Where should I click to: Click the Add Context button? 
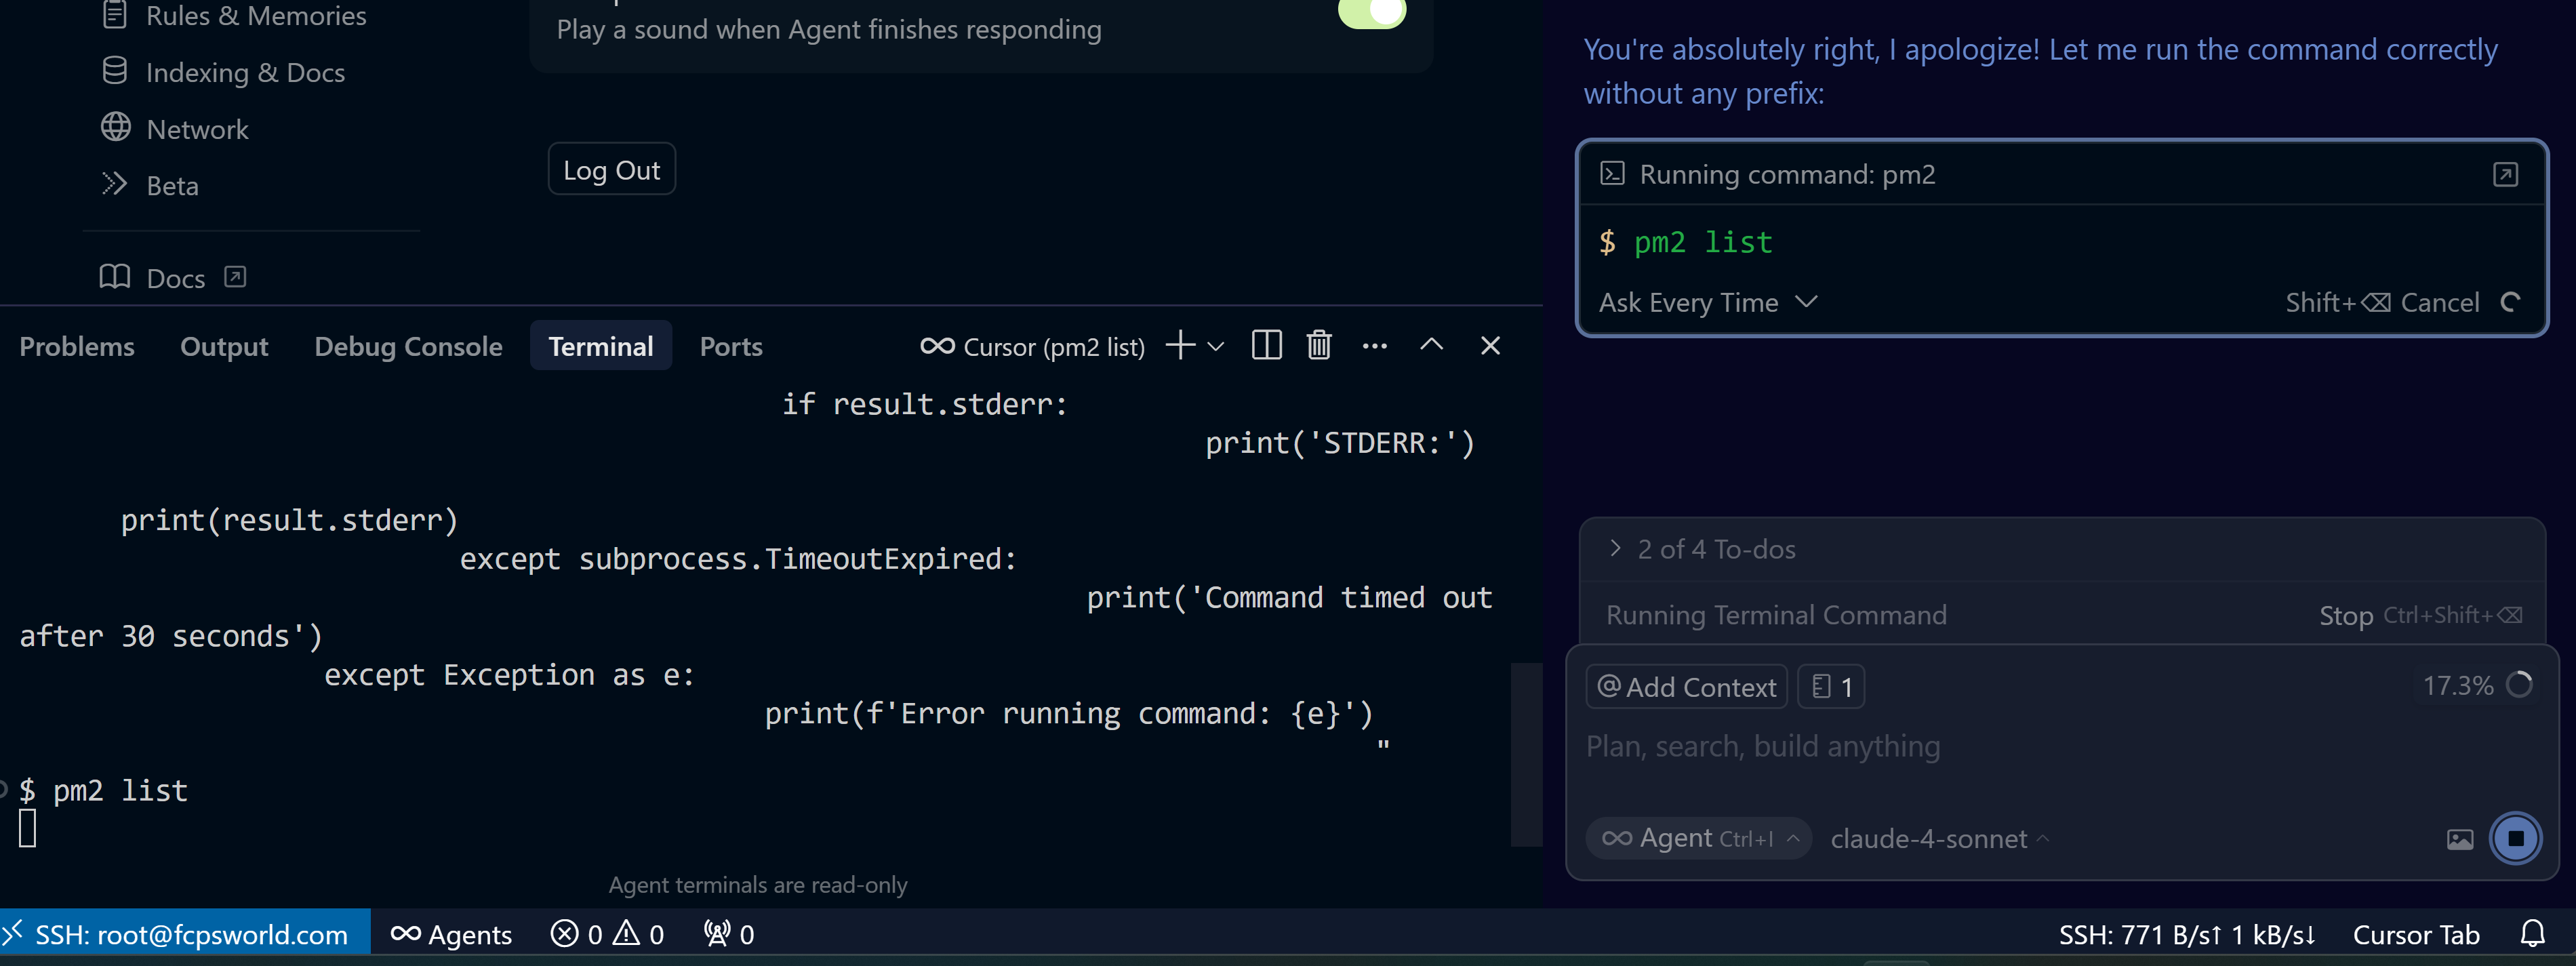click(1686, 687)
